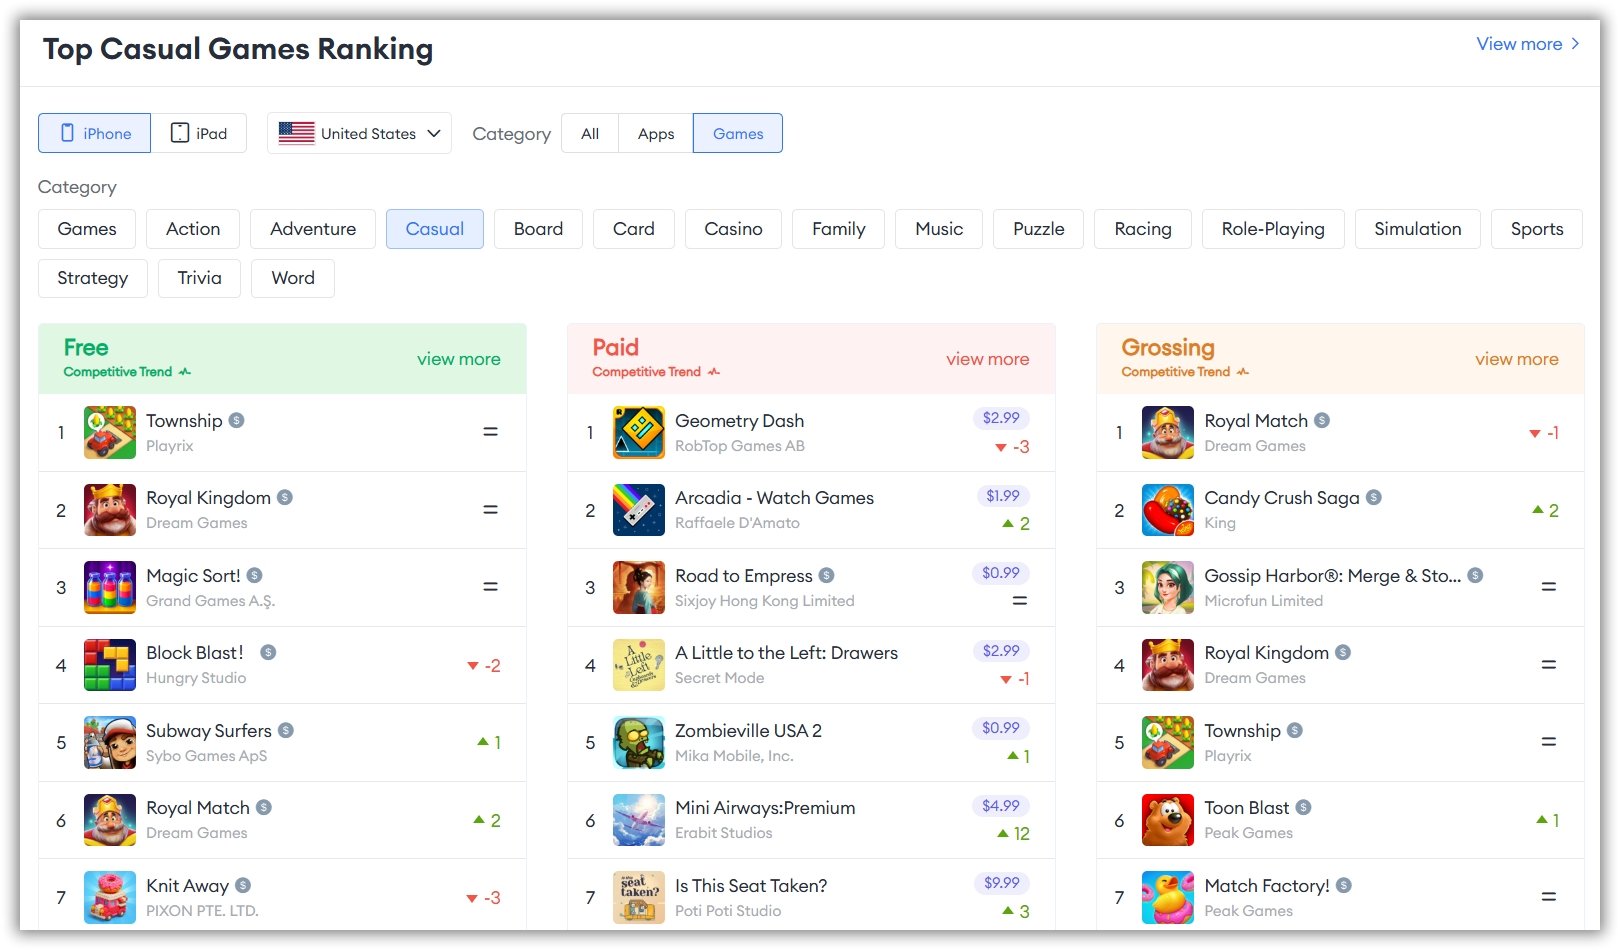Choose the Music subcategory
This screenshot has height=950, width=1620.
(939, 229)
